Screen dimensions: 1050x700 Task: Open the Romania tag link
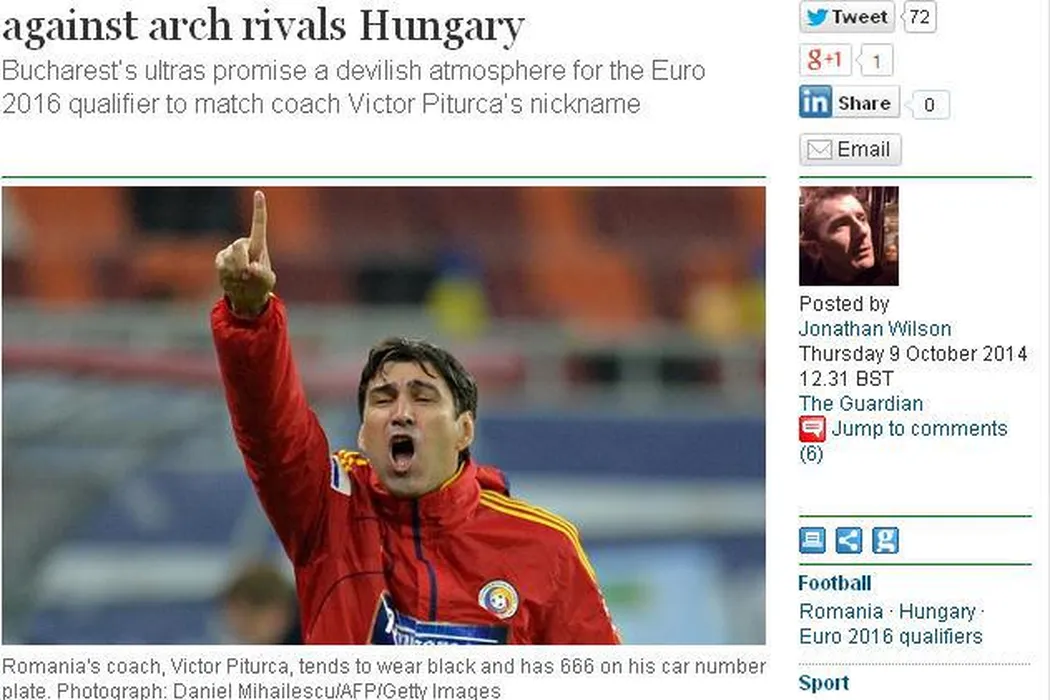pyautogui.click(x=841, y=612)
